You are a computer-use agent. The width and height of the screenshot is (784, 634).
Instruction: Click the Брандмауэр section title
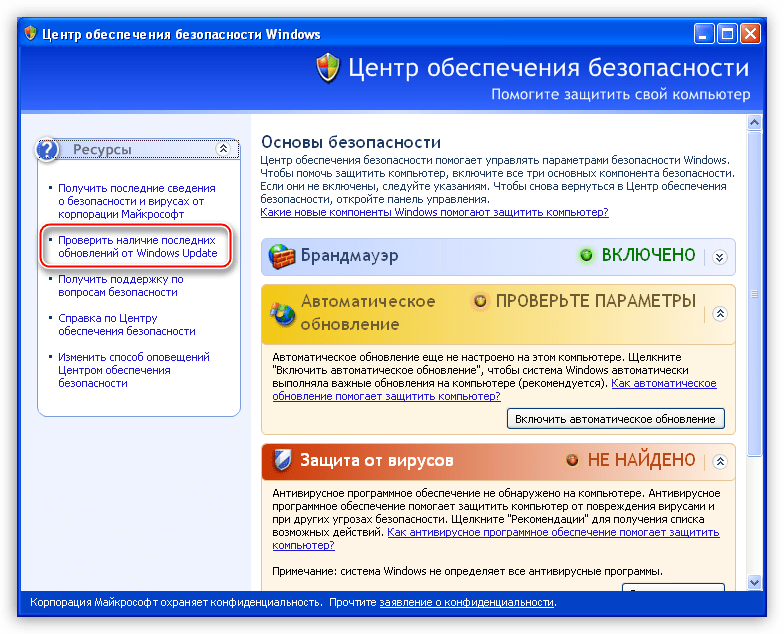(349, 256)
